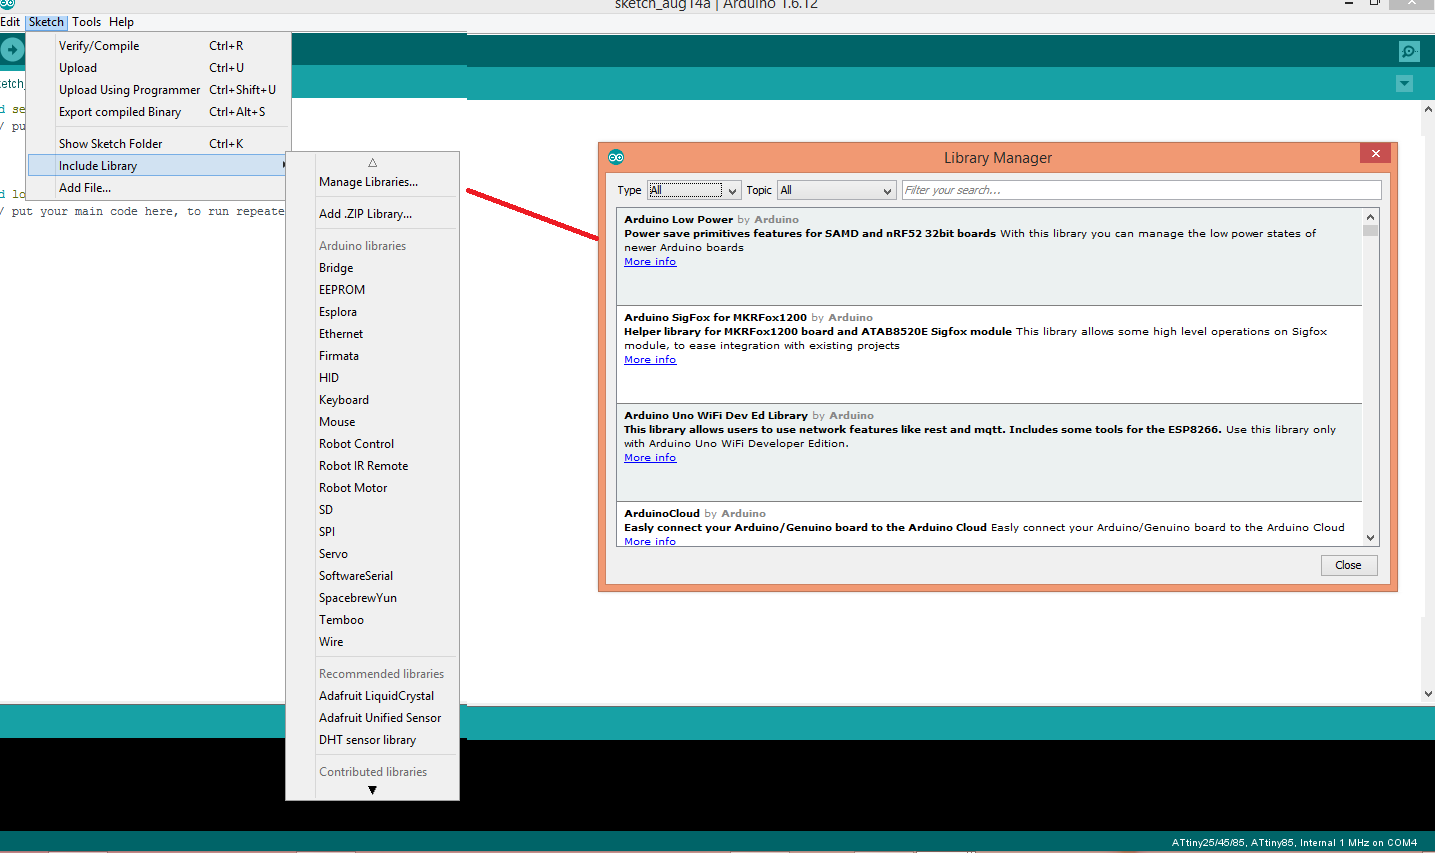This screenshot has height=853, width=1435.
Task: Close the Library Manager with red X
Action: tap(1376, 153)
